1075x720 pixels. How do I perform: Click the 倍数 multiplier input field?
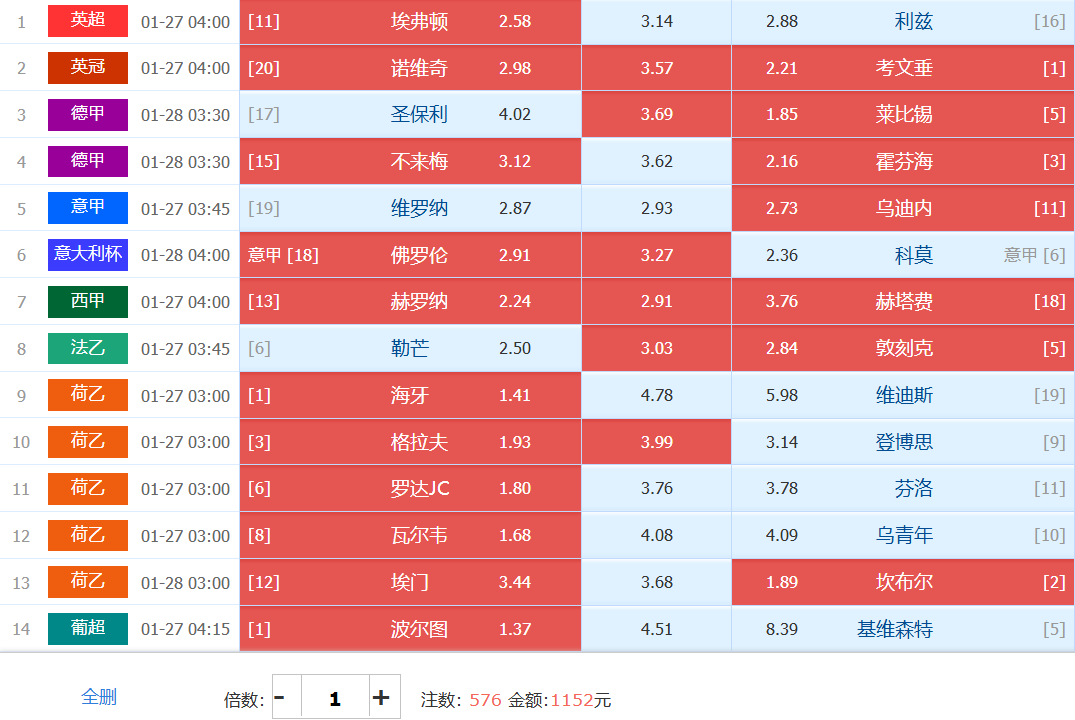pos(334,698)
